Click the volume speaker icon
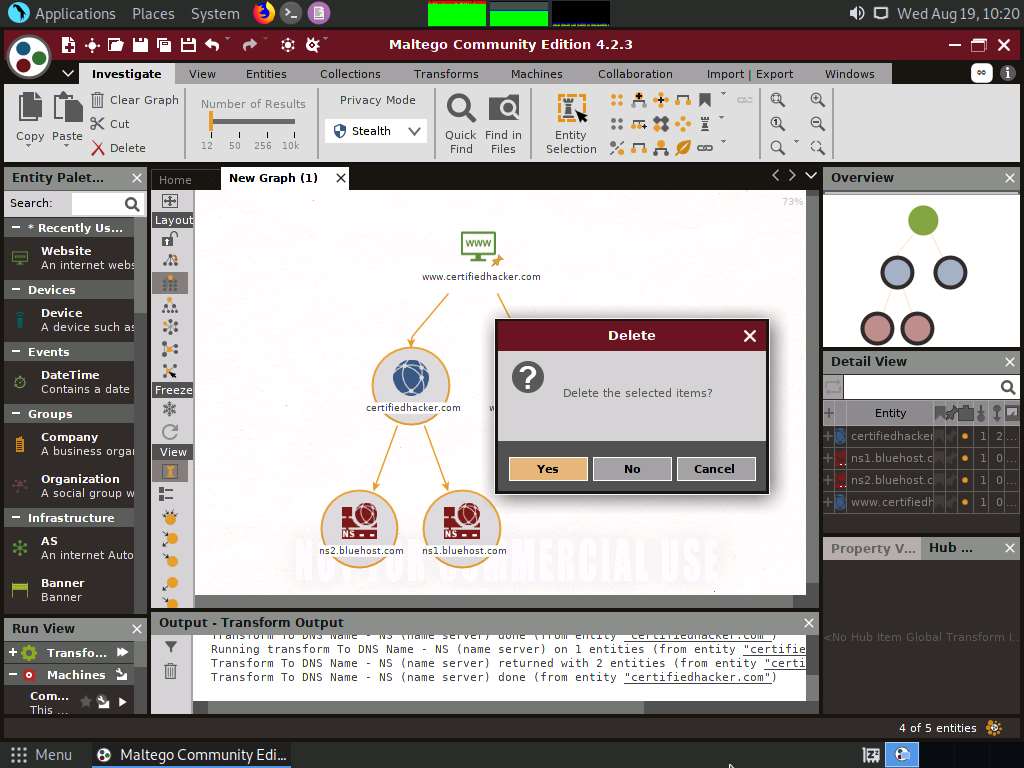Screen dimensions: 1024x768 coord(857,13)
